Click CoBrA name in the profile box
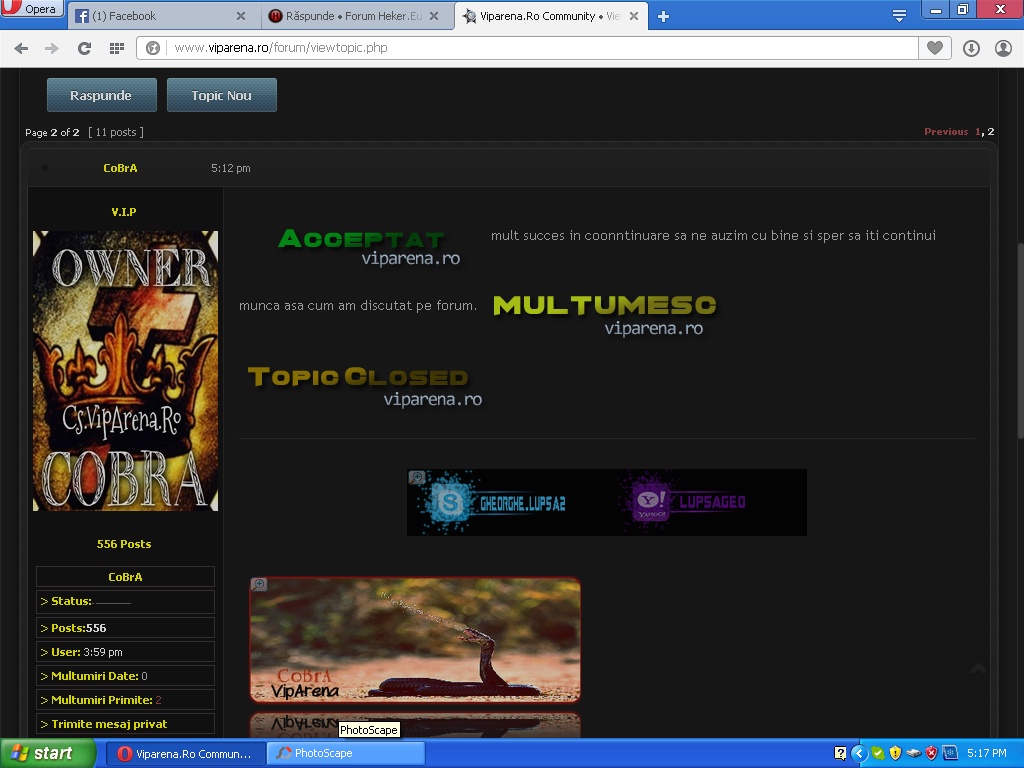 pyautogui.click(x=125, y=577)
